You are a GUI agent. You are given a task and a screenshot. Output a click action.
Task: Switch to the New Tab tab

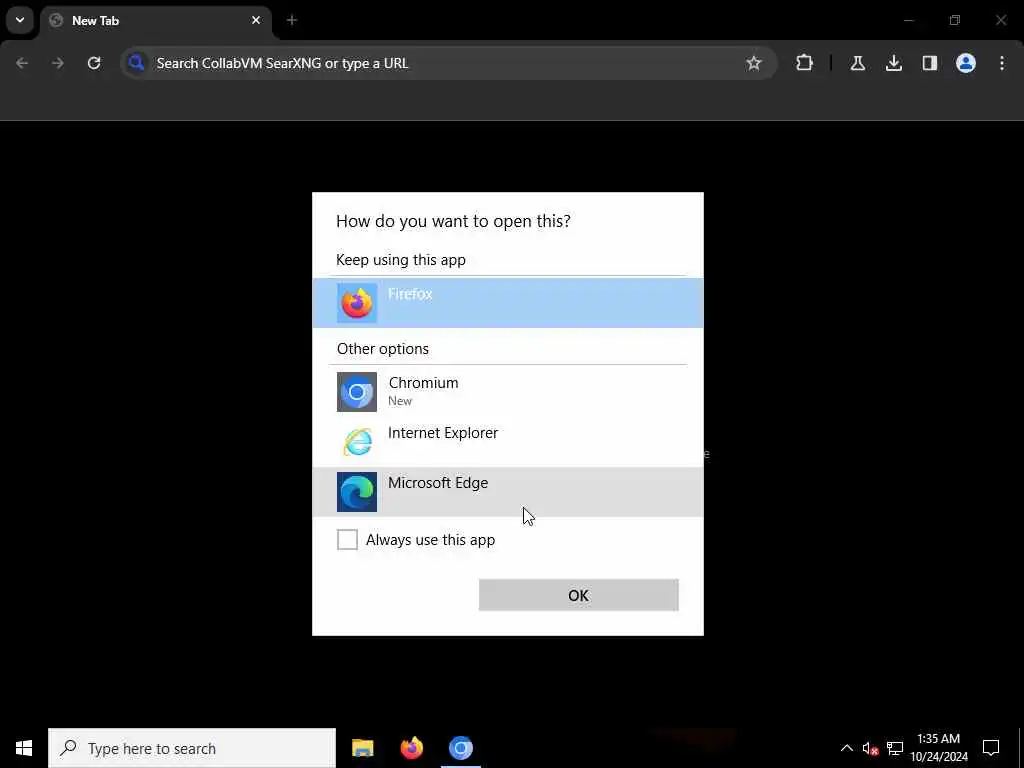pyautogui.click(x=156, y=21)
